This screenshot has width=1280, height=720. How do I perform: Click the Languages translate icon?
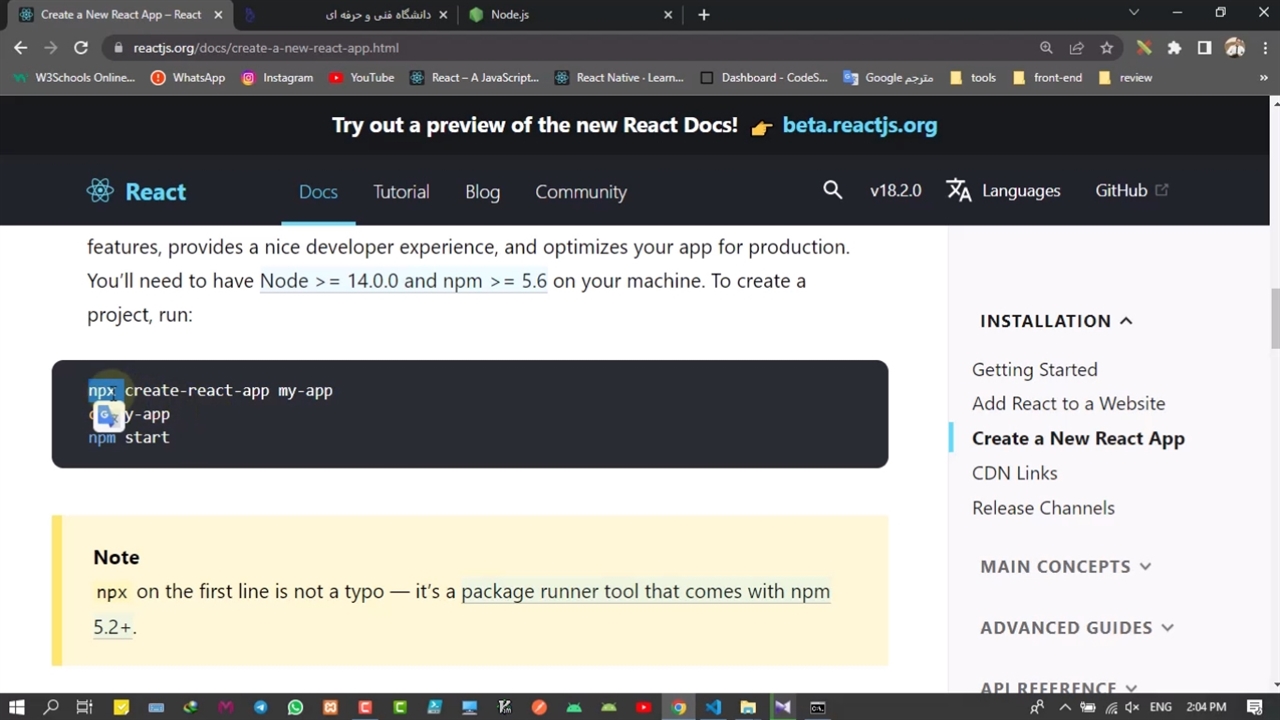(x=958, y=190)
